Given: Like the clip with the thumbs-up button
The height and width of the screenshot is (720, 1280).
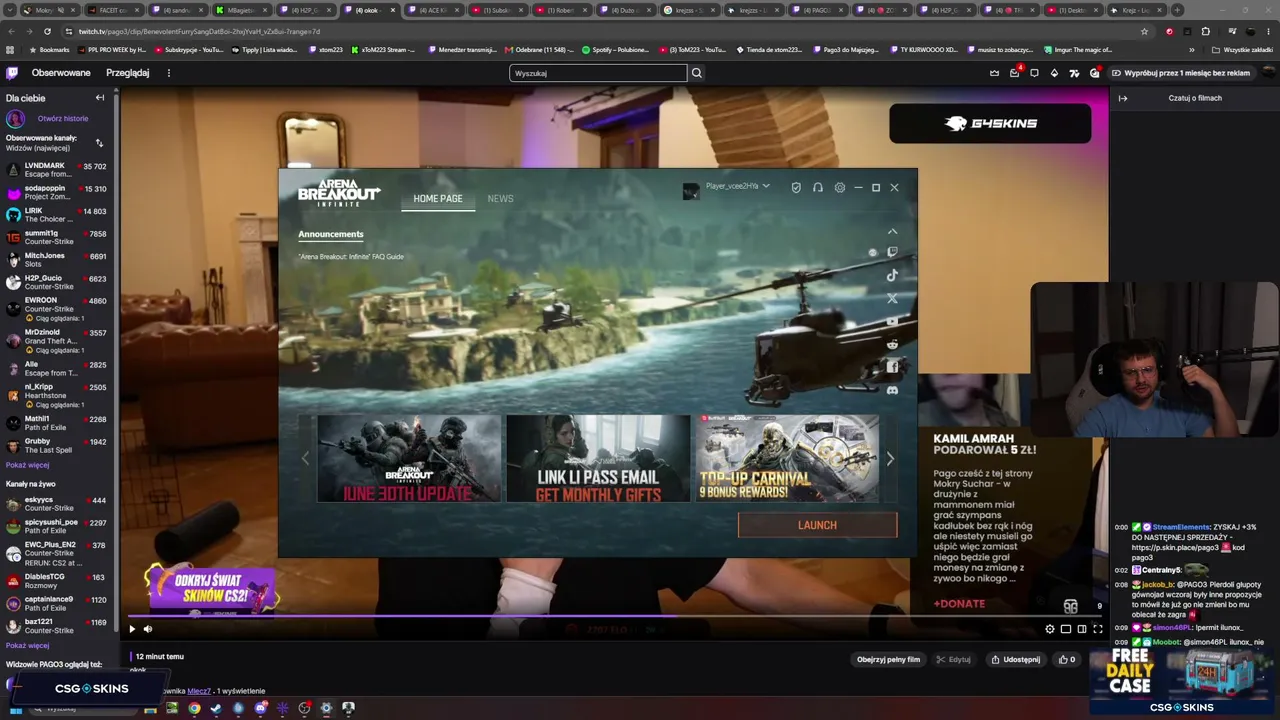Looking at the screenshot, I should pyautogui.click(x=1068, y=660).
